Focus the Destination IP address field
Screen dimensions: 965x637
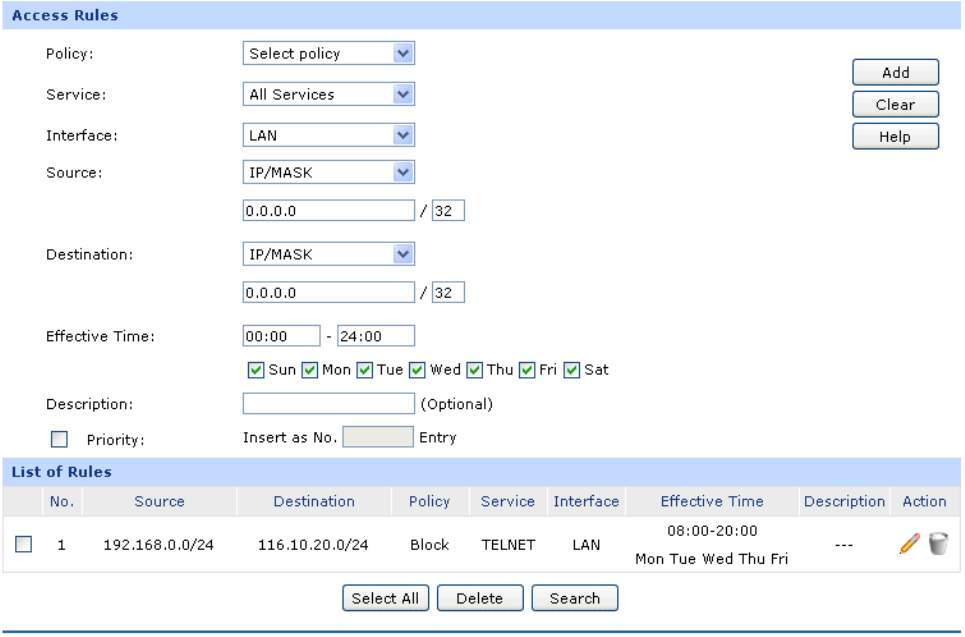329,292
